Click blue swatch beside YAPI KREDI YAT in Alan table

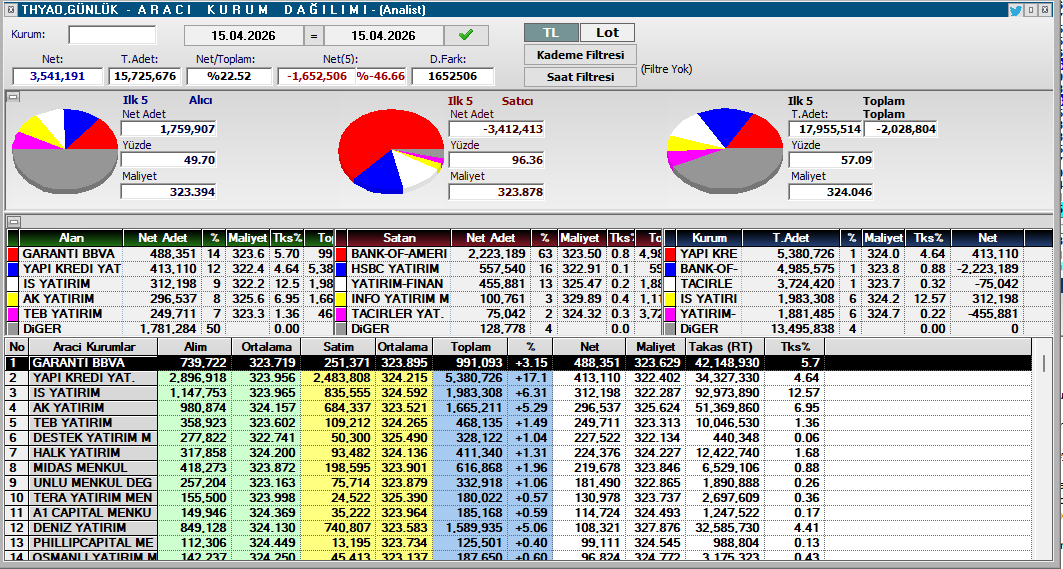[13, 269]
